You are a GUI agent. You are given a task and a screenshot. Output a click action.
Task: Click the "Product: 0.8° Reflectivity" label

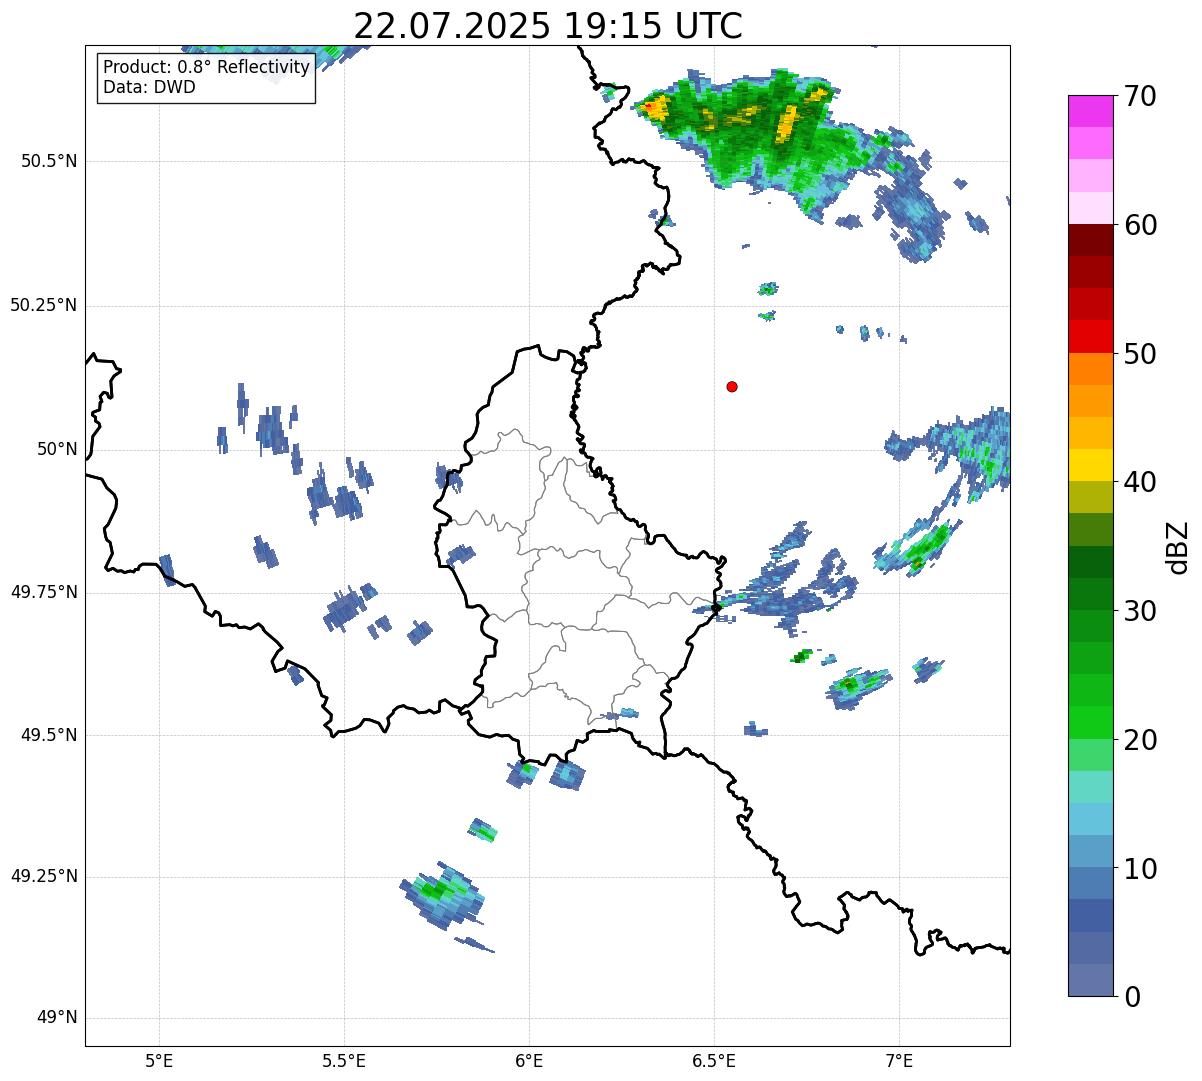(207, 68)
